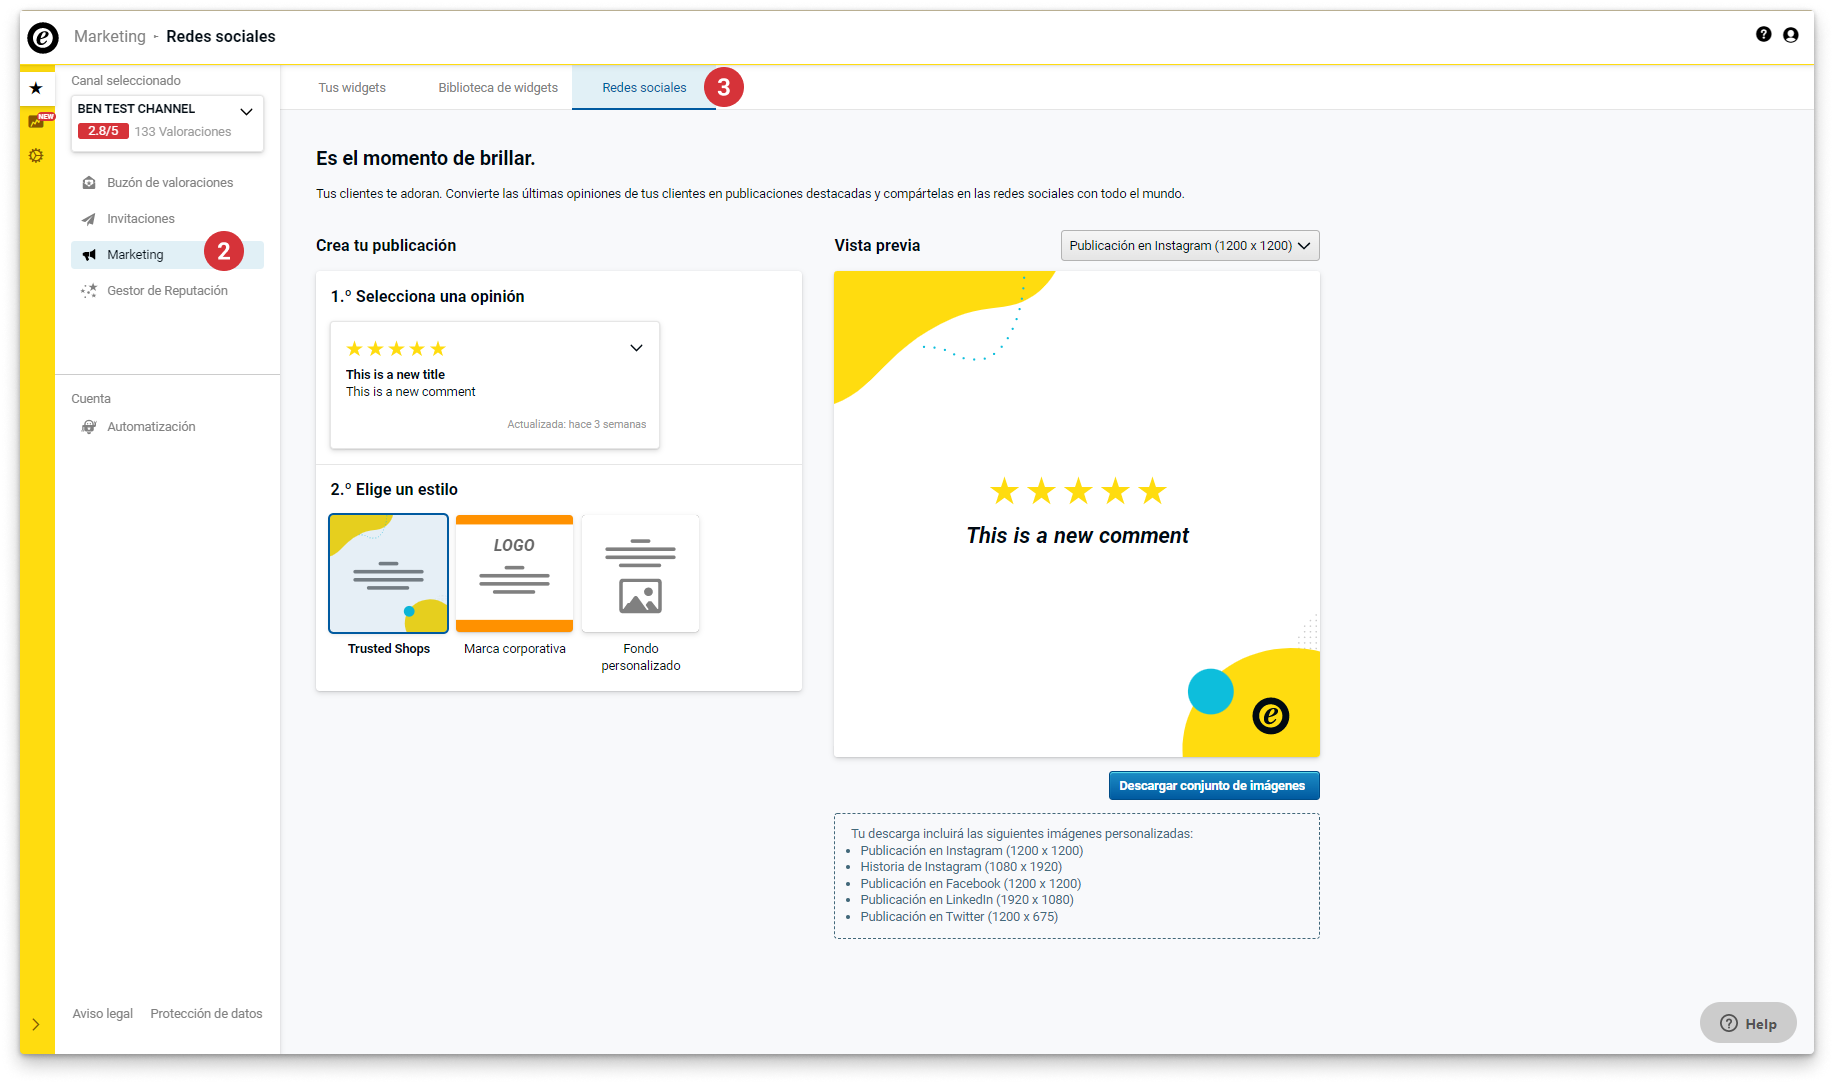Click the Trusted Shops logo icon
Image resolution: width=1834 pixels, height=1084 pixels.
(42, 38)
